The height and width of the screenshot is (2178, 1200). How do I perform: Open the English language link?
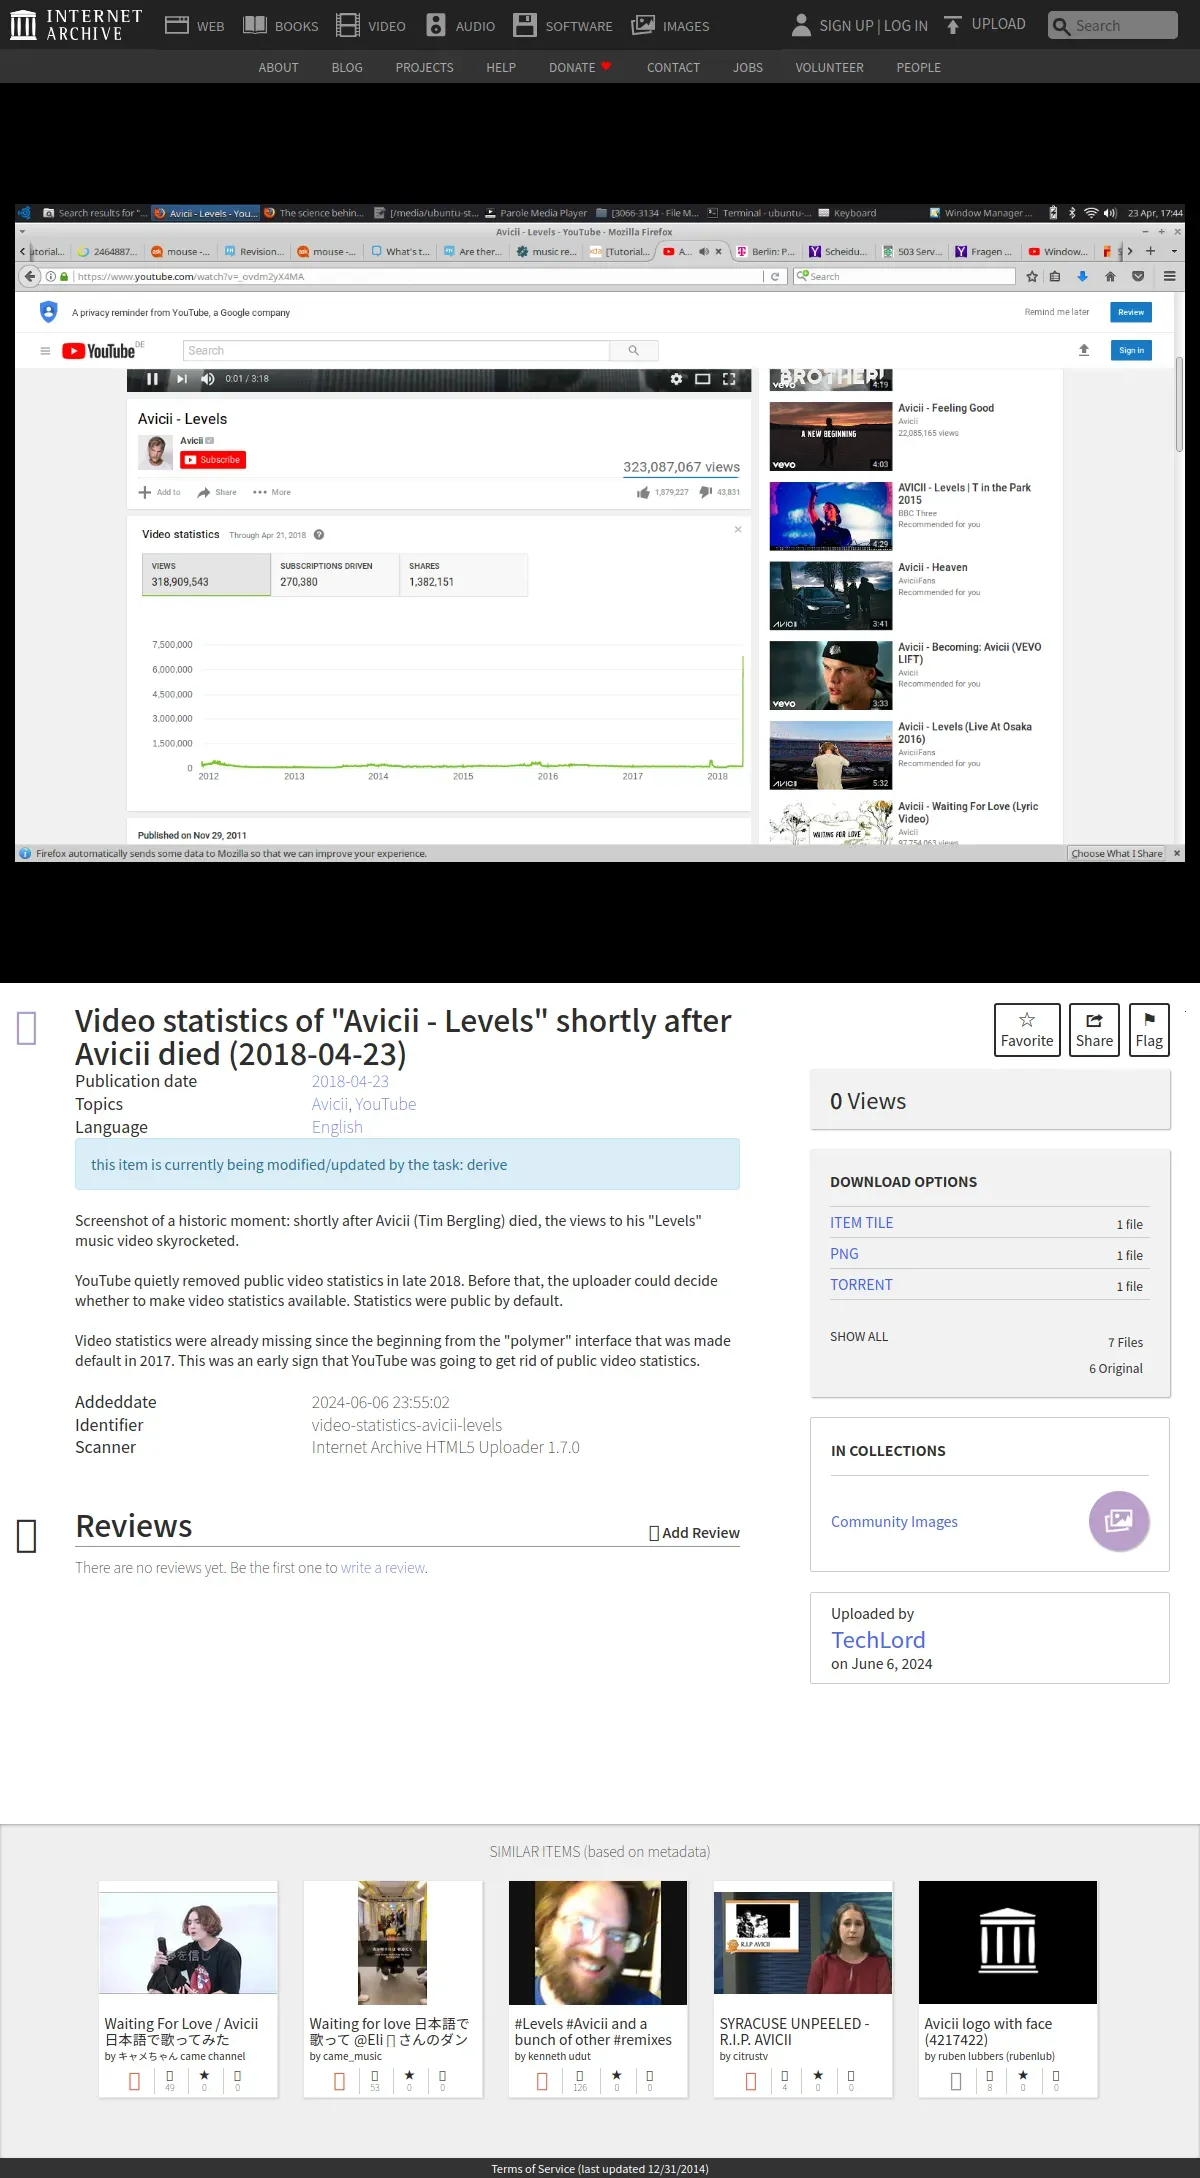pyautogui.click(x=337, y=1127)
